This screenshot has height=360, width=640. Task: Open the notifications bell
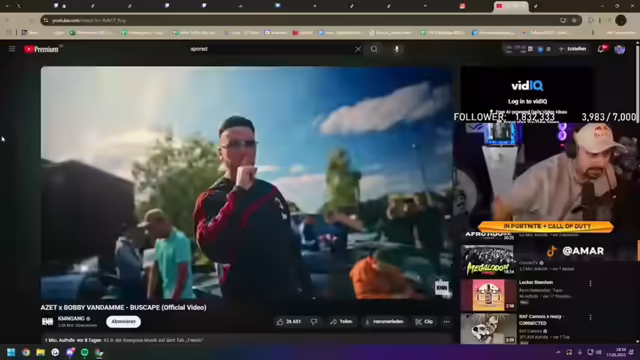[601, 49]
